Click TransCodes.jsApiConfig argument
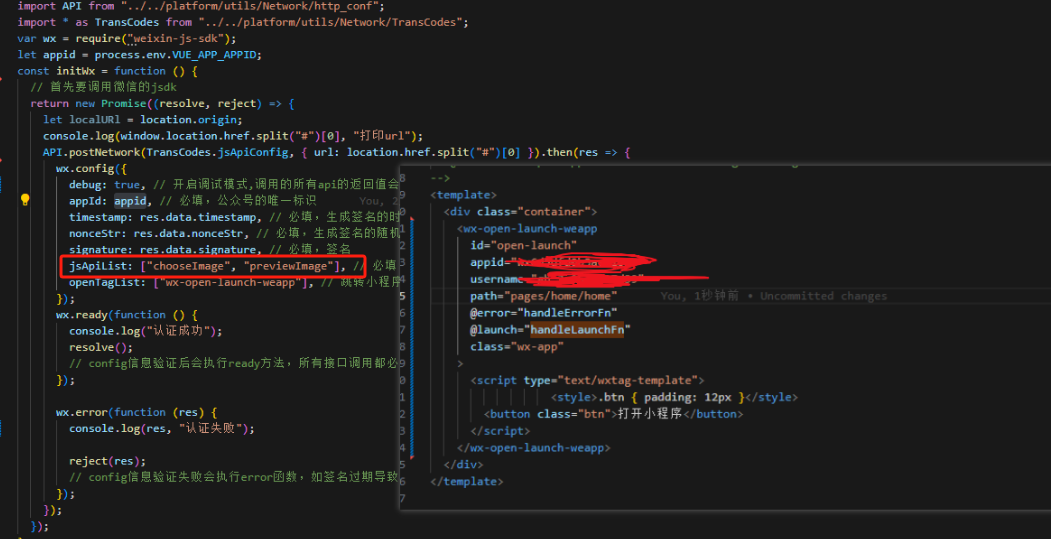 (218, 152)
